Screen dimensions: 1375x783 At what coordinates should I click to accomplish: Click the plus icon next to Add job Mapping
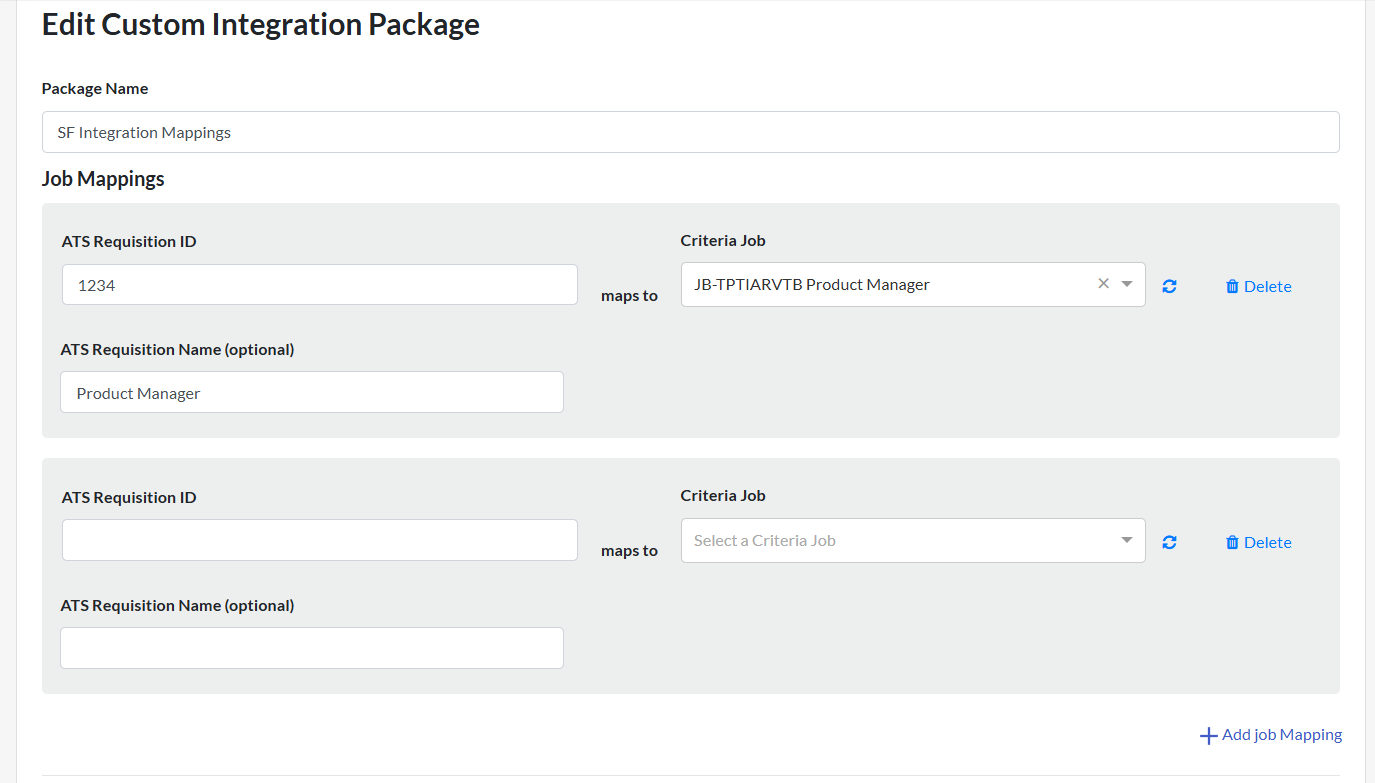[x=1208, y=736]
